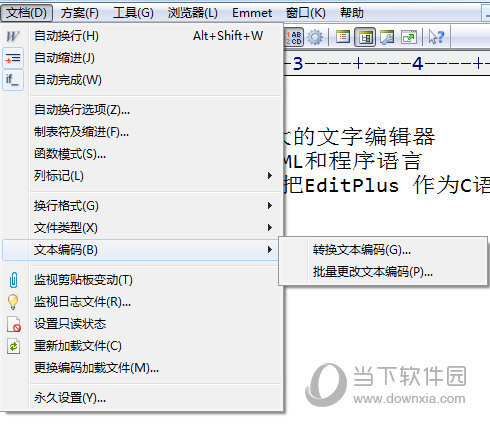Click the ruler at column marker 4
The width and height of the screenshot is (490, 428).
click(418, 64)
